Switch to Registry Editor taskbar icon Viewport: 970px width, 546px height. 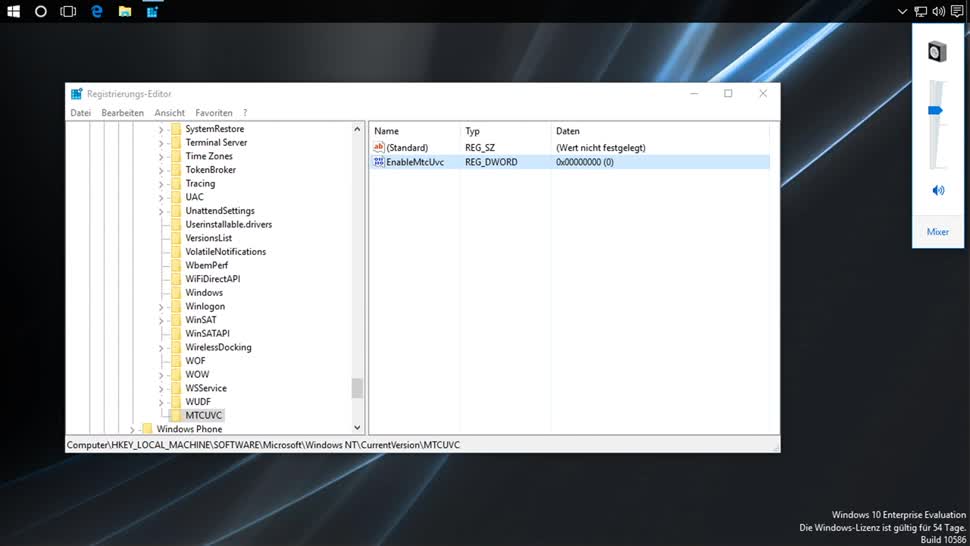pyautogui.click(x=152, y=11)
